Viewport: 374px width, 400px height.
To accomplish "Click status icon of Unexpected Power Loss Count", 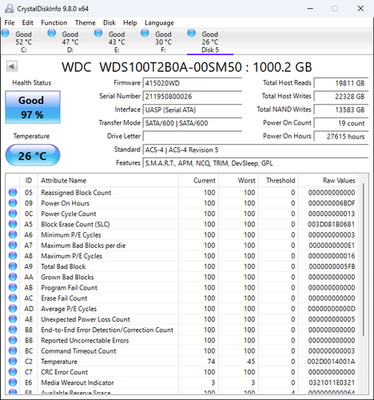I will point(13,319).
